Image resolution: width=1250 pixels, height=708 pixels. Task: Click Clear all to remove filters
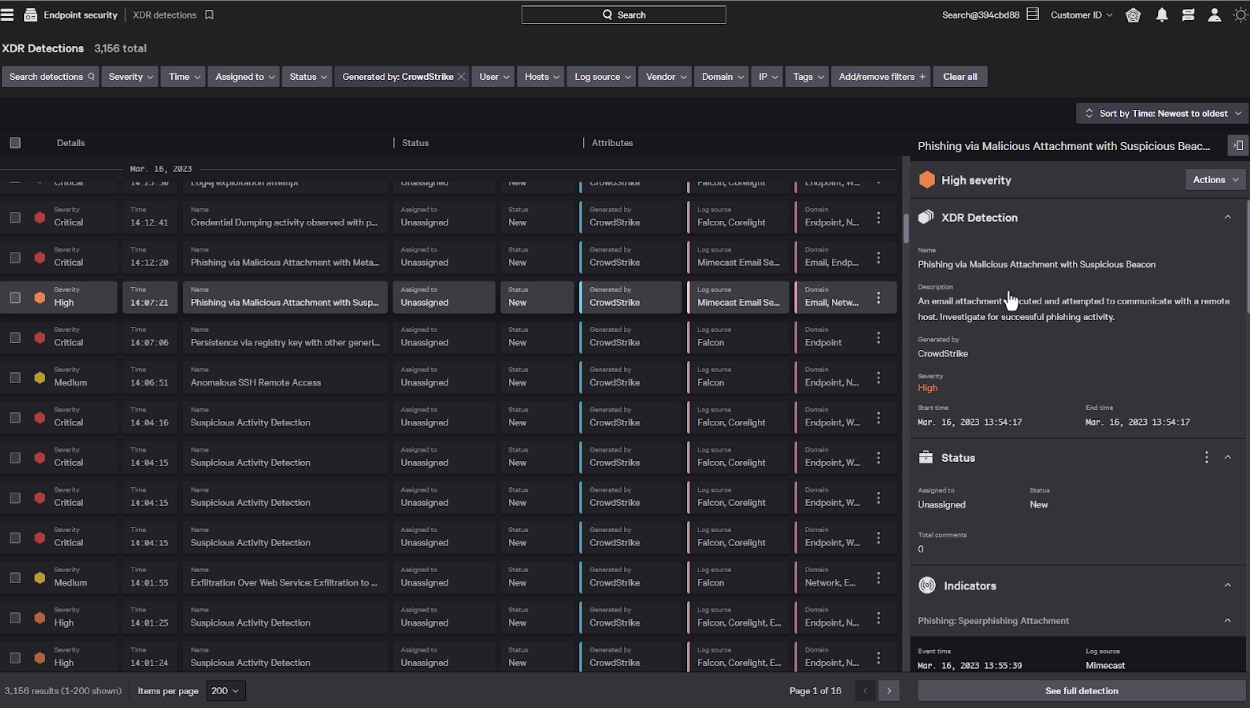pyautogui.click(x=959, y=76)
